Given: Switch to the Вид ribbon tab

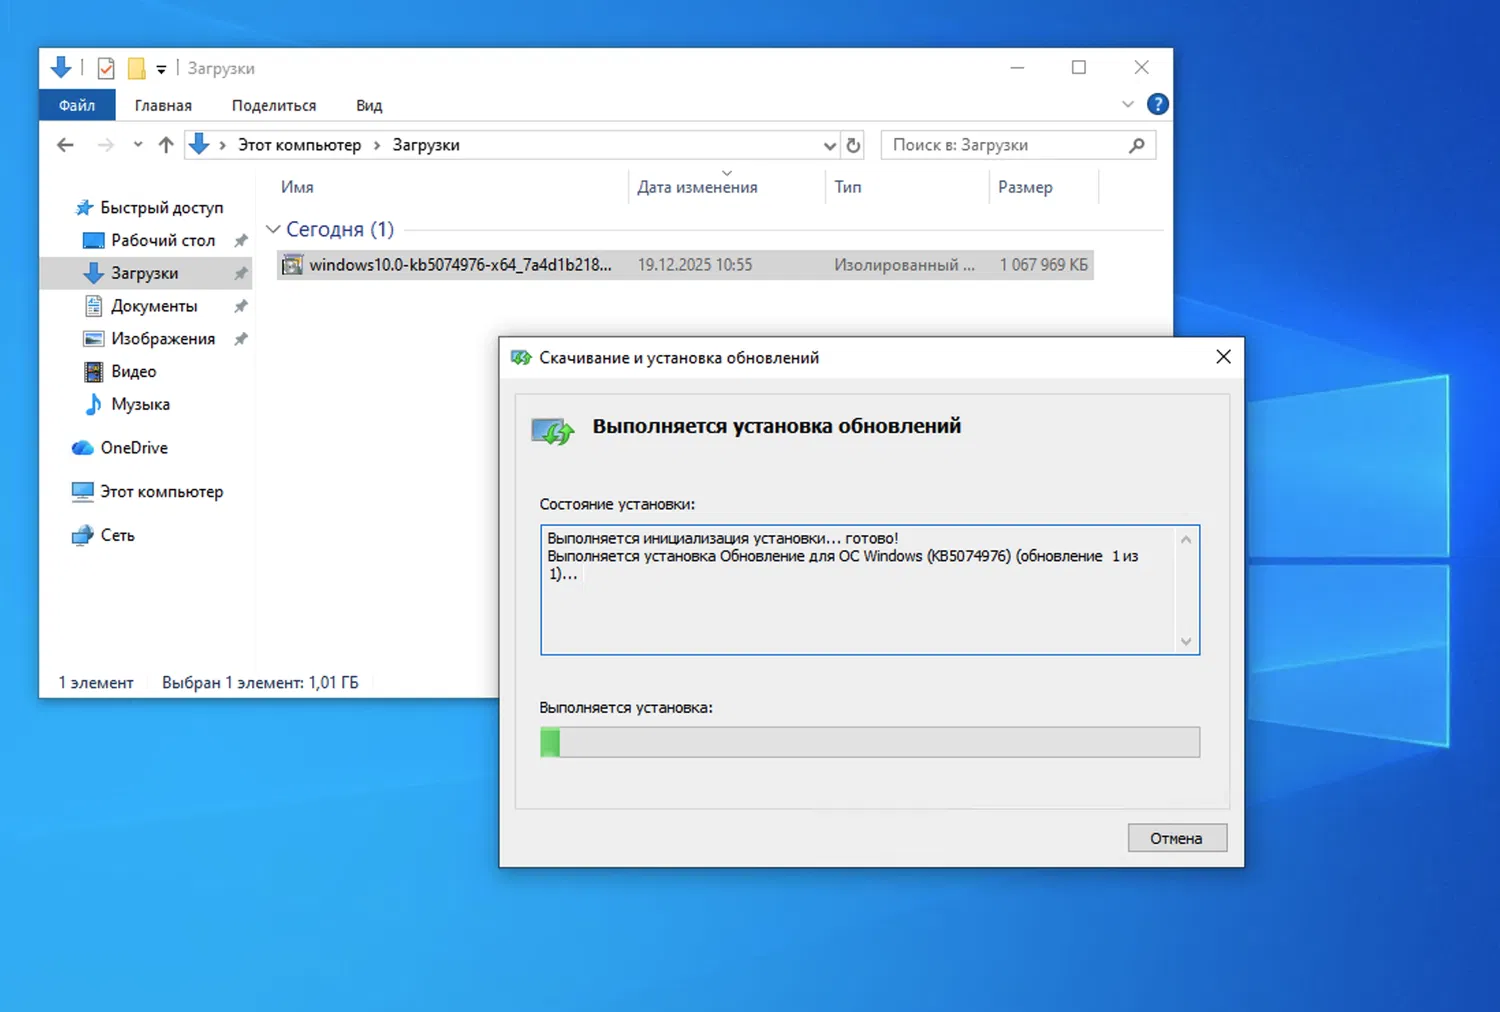Looking at the screenshot, I should click(x=369, y=105).
